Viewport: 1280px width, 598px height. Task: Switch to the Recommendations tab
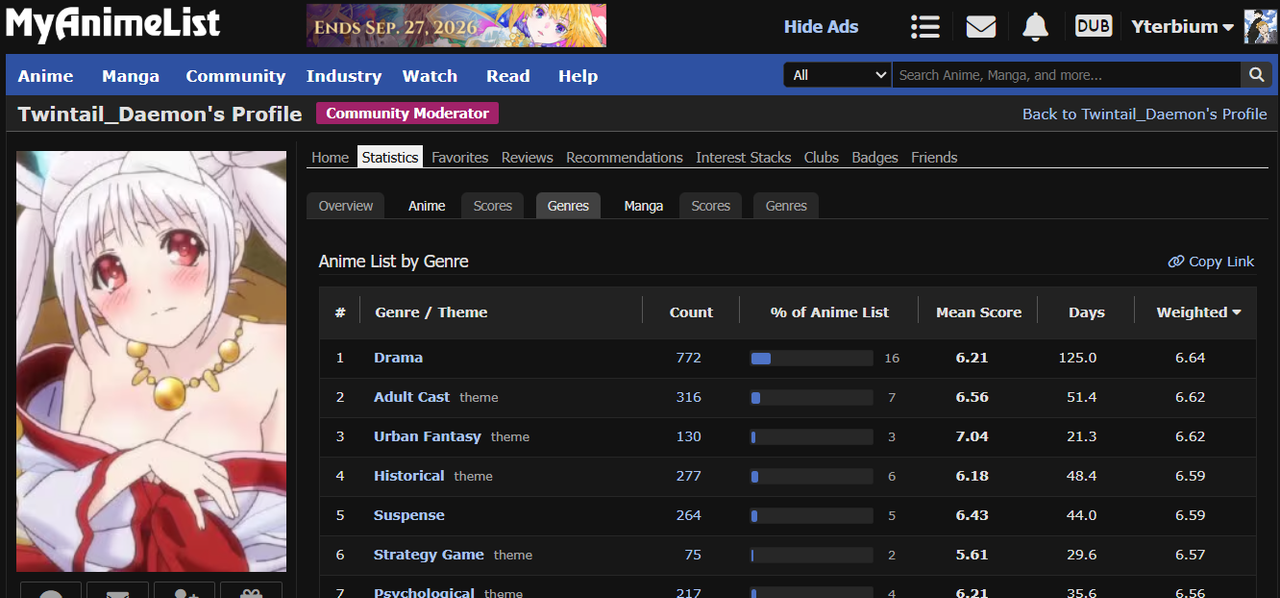tap(624, 157)
